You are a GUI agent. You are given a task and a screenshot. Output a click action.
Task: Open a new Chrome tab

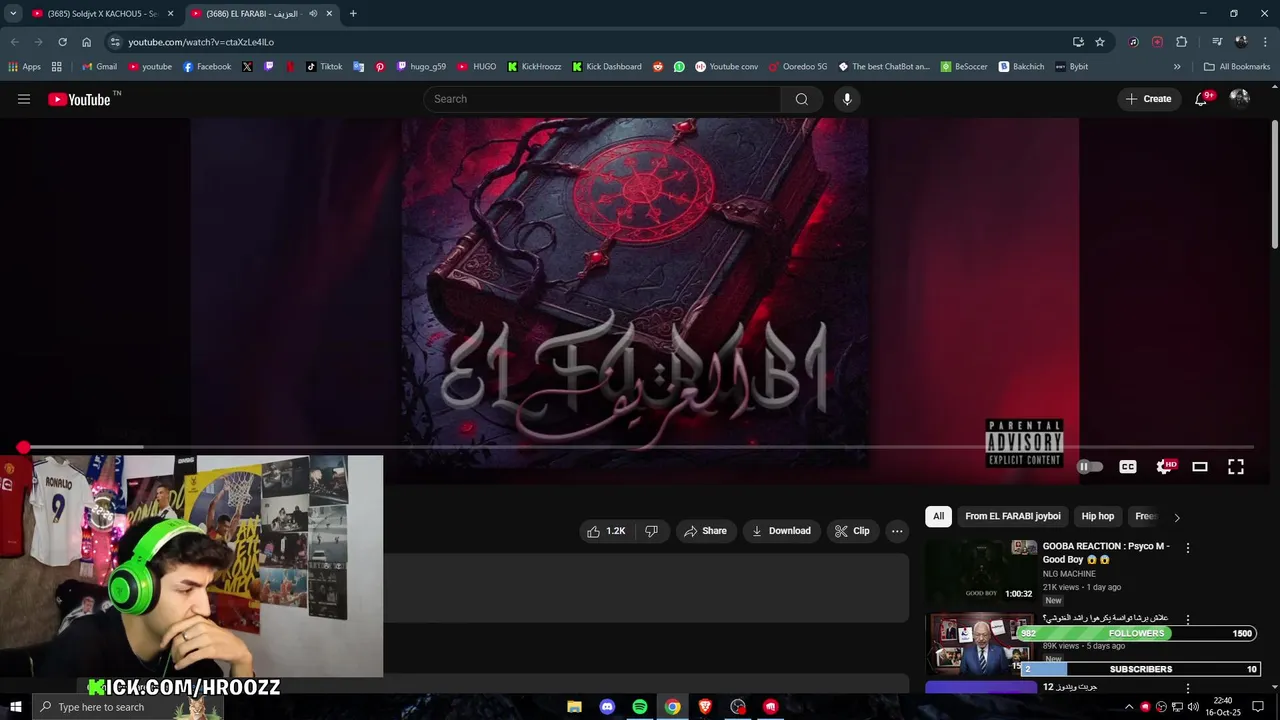(353, 14)
